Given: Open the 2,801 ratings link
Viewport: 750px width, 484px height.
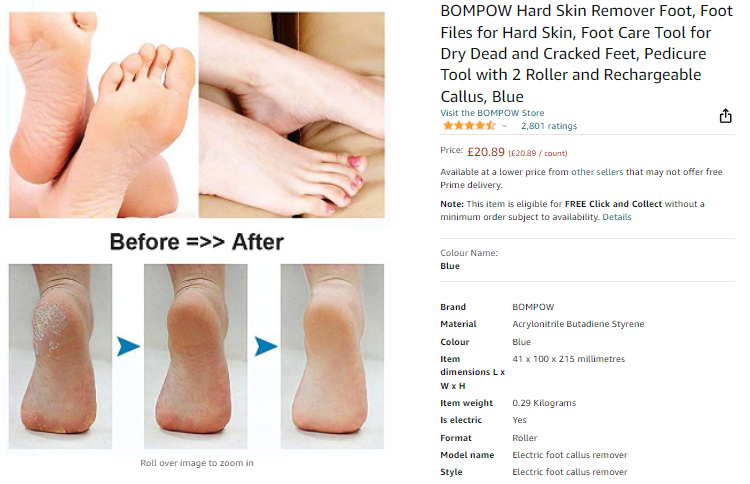Looking at the screenshot, I should click(x=549, y=126).
